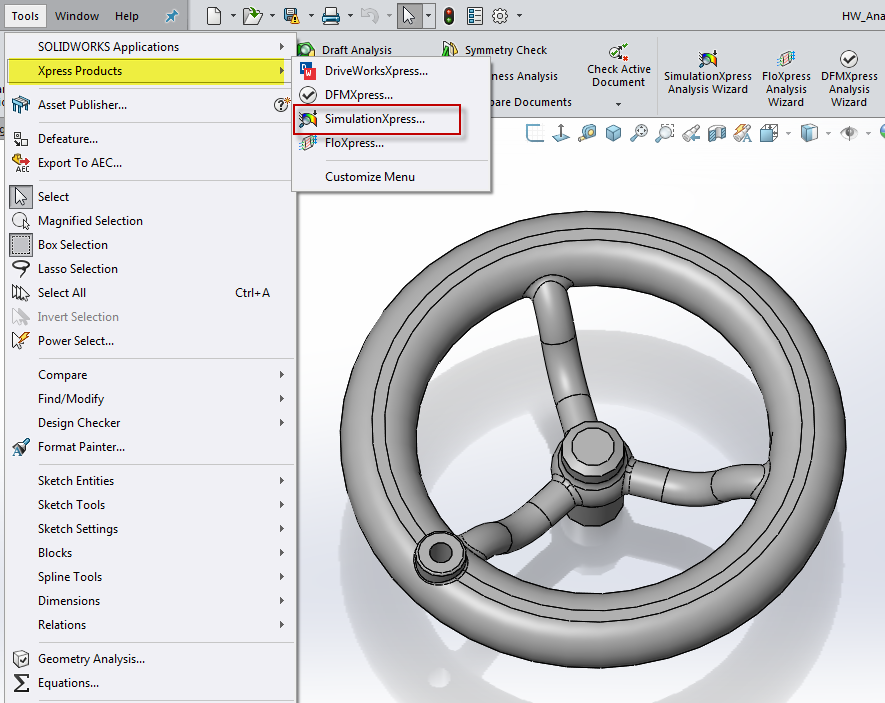Click the help question icon beside Asset Publisher
Screen dimensions: 885x703
[x=281, y=104]
